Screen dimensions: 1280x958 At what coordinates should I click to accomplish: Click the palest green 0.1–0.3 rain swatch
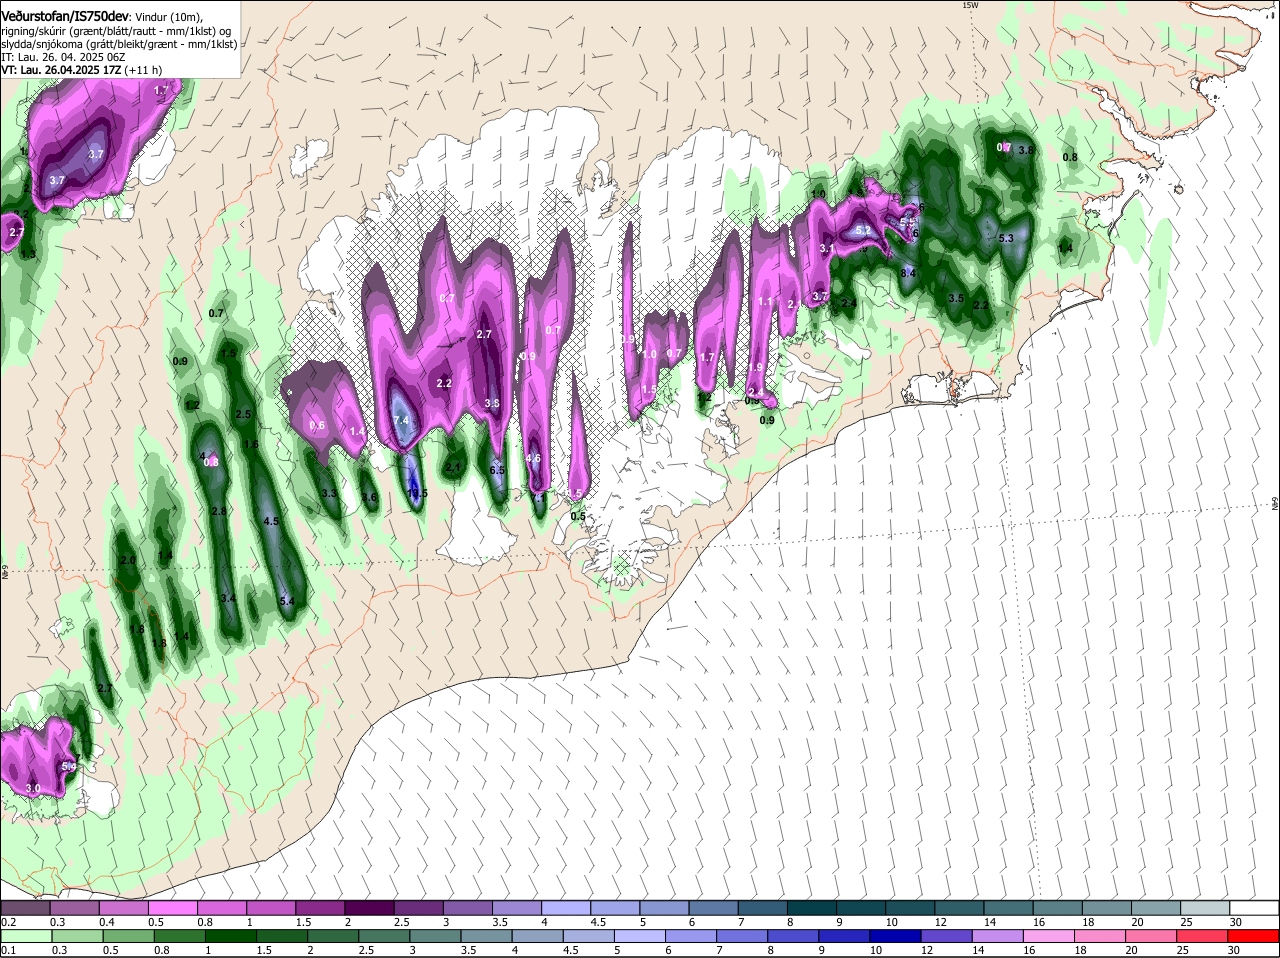(25, 936)
